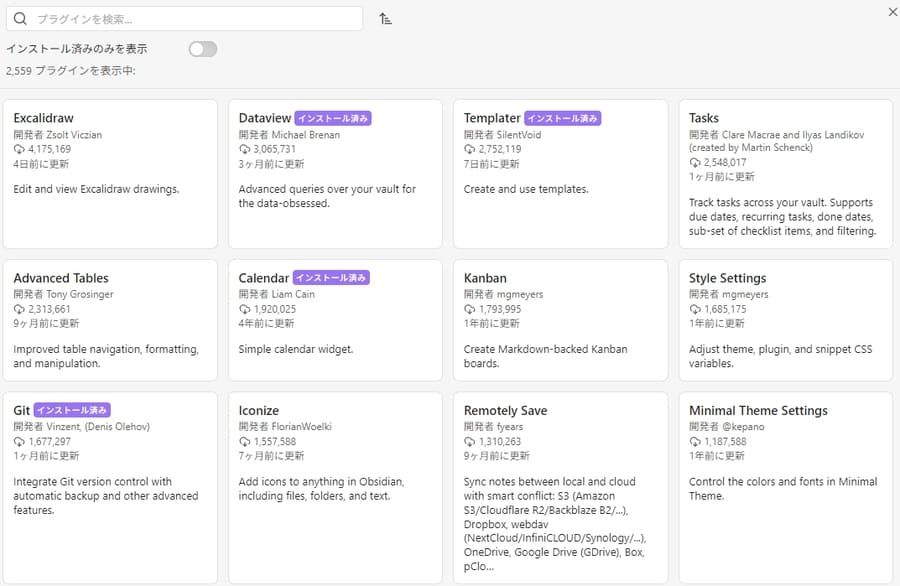Click the author line Liam Cain
The height and width of the screenshot is (586, 900).
point(277,294)
